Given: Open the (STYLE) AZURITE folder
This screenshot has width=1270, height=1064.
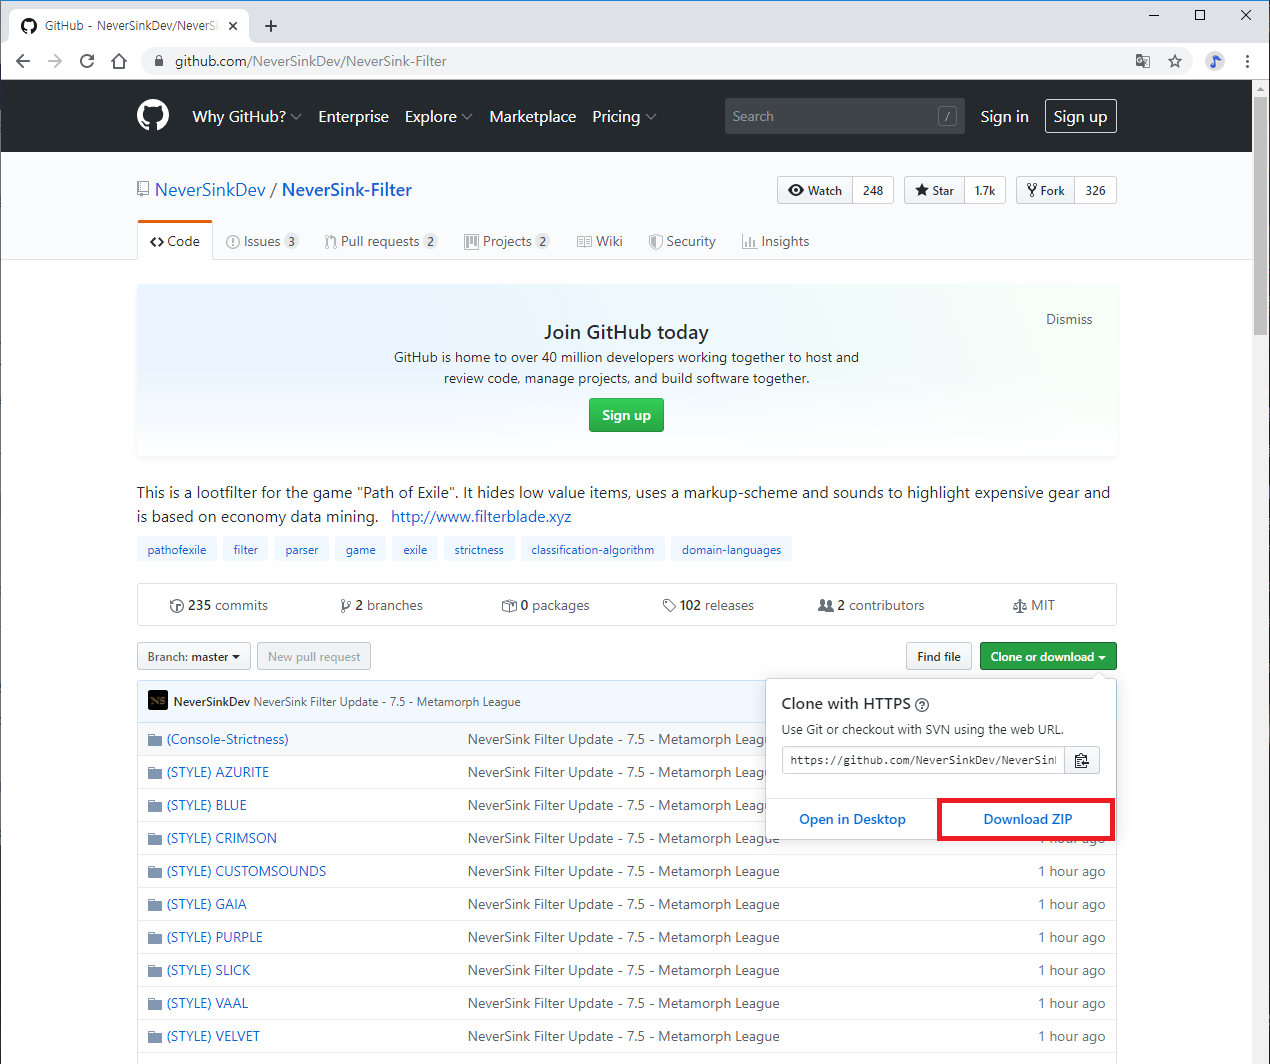Looking at the screenshot, I should [x=217, y=772].
